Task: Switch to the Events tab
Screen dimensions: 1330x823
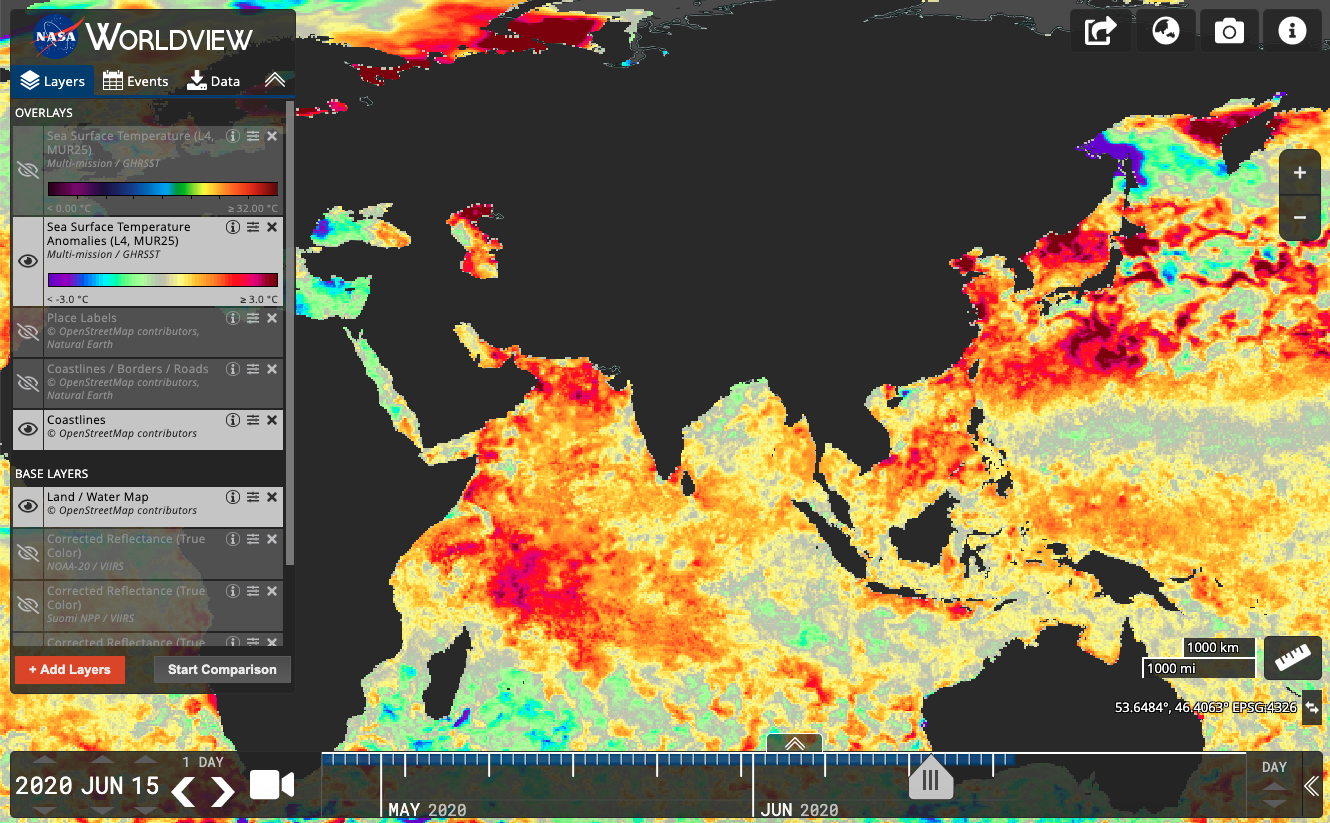Action: click(136, 81)
